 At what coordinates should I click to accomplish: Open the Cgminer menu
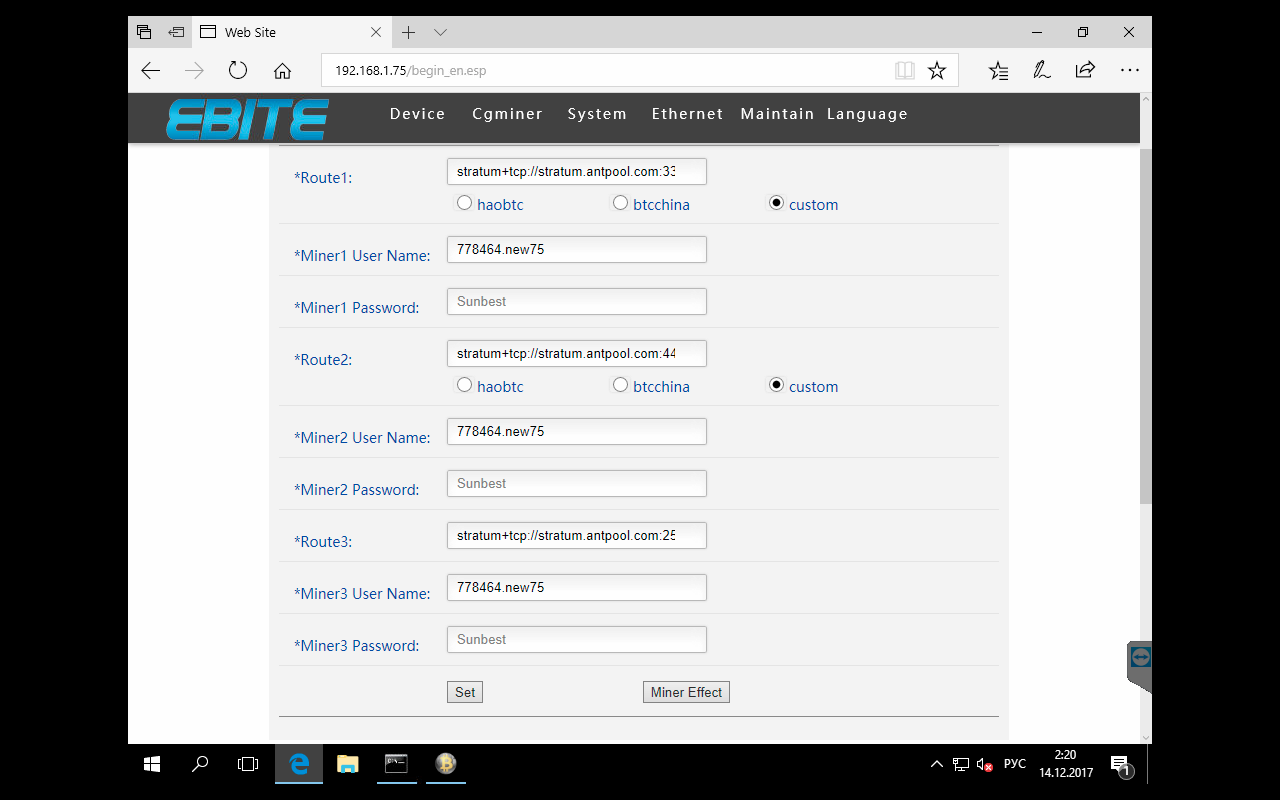pyautogui.click(x=507, y=114)
